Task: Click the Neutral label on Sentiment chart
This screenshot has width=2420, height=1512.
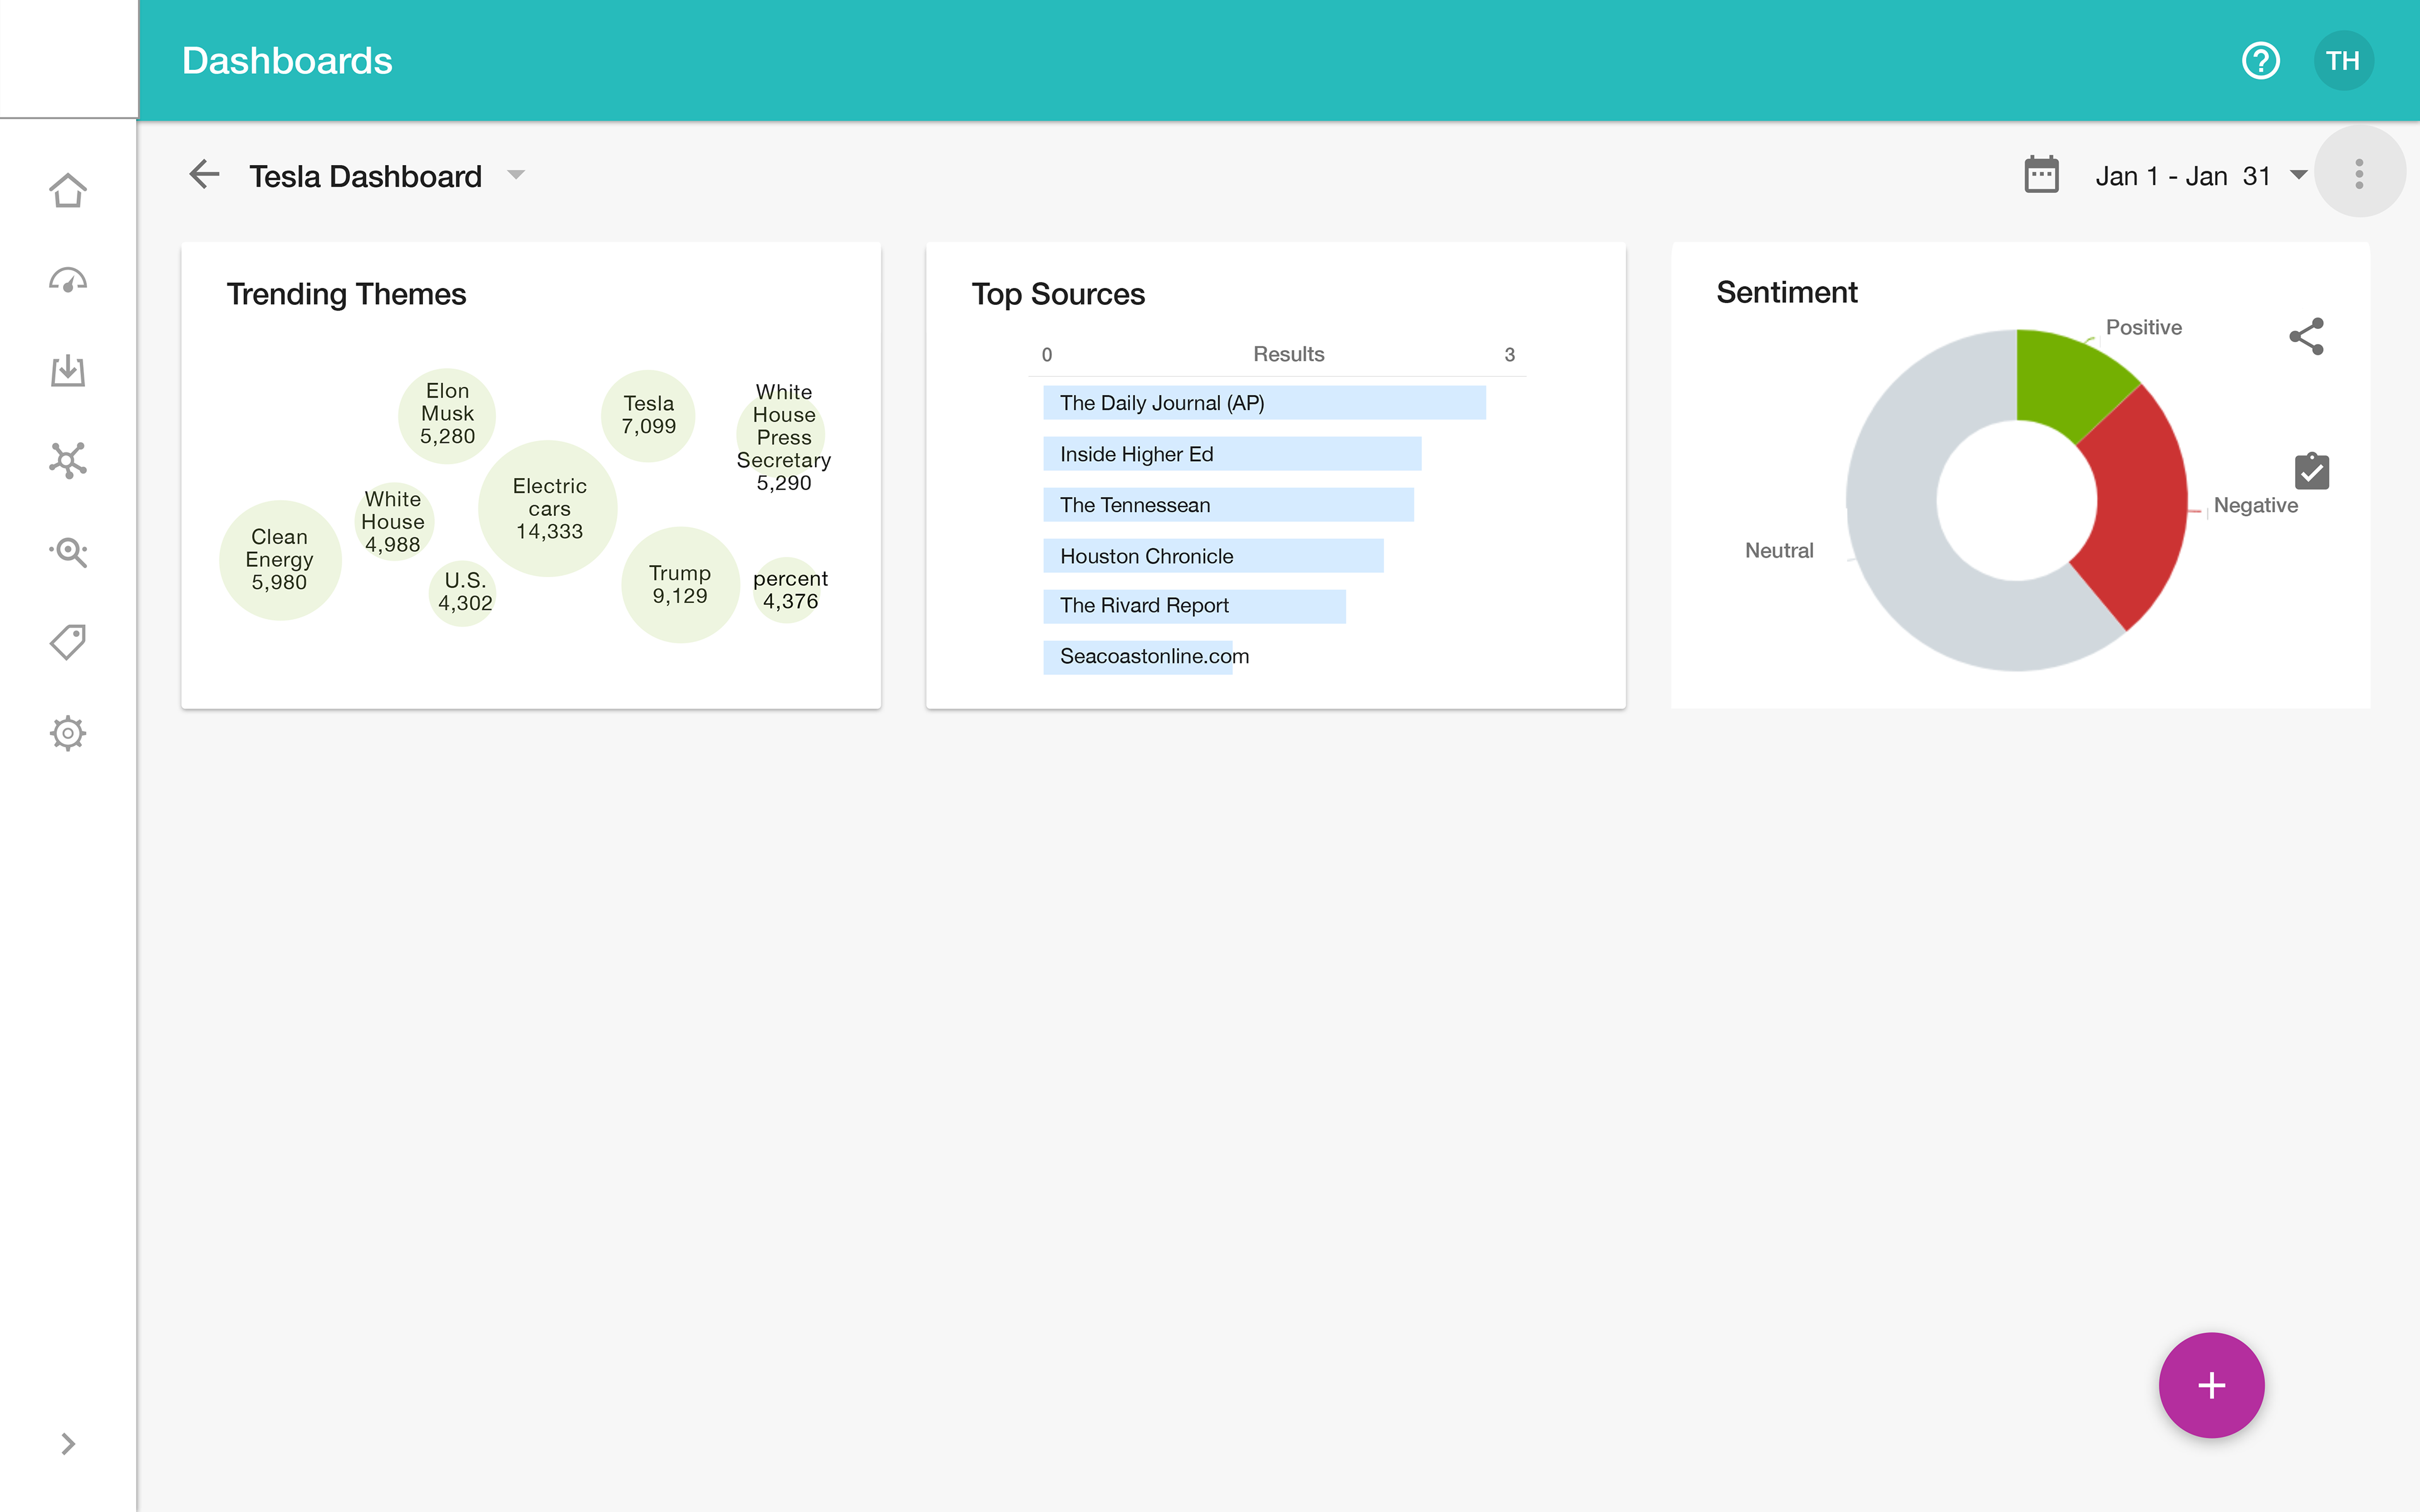Action: pyautogui.click(x=1778, y=550)
